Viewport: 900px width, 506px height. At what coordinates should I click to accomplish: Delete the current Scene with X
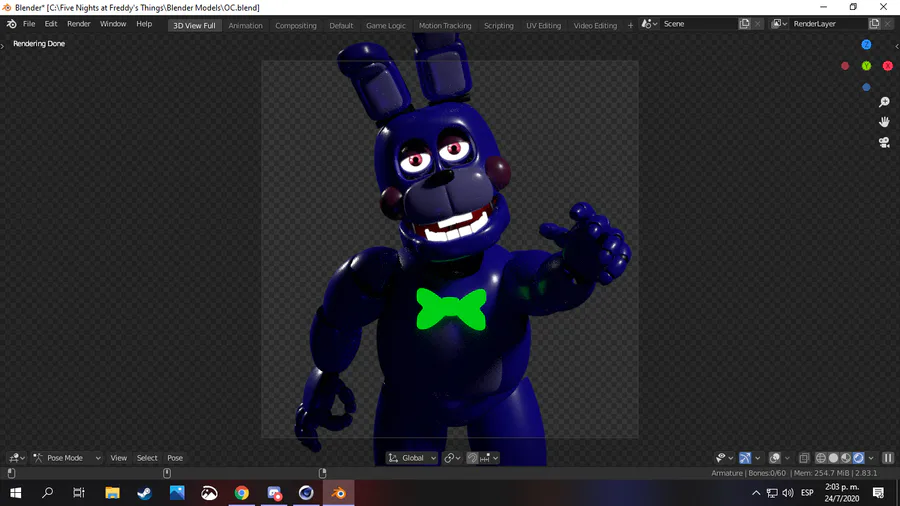(x=758, y=24)
